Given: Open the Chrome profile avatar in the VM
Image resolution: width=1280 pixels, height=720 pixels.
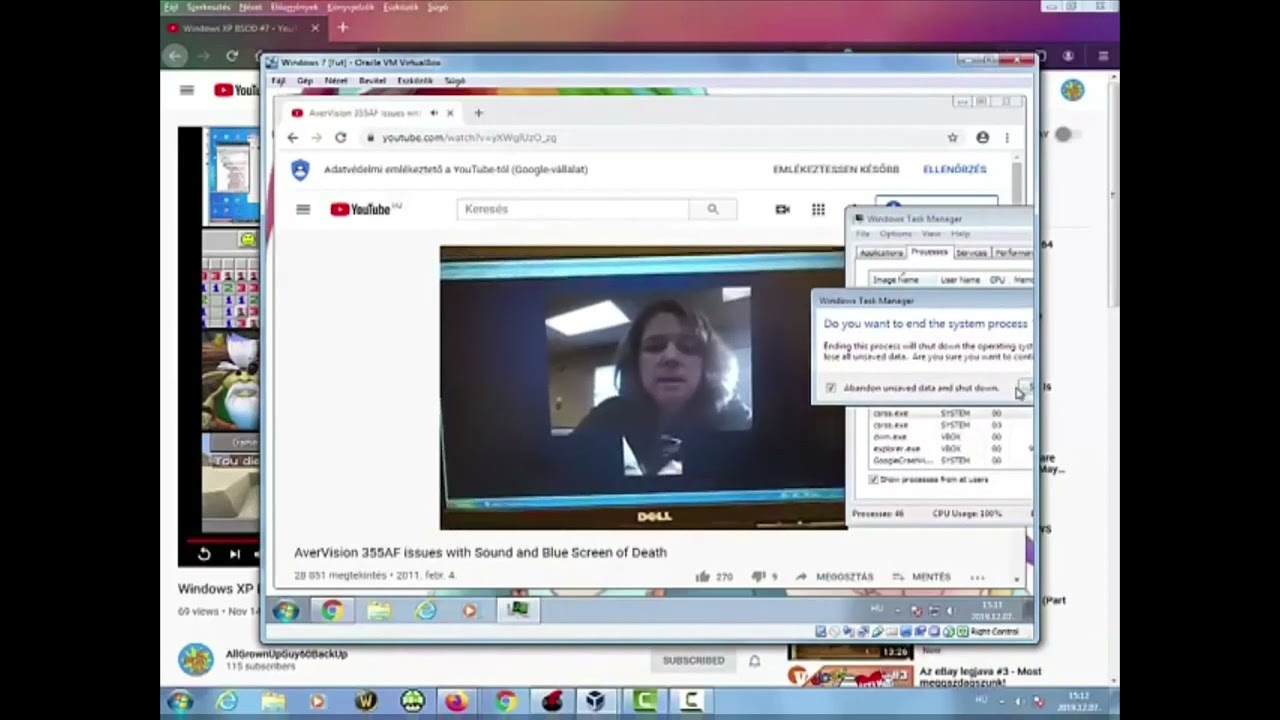Looking at the screenshot, I should tap(983, 138).
